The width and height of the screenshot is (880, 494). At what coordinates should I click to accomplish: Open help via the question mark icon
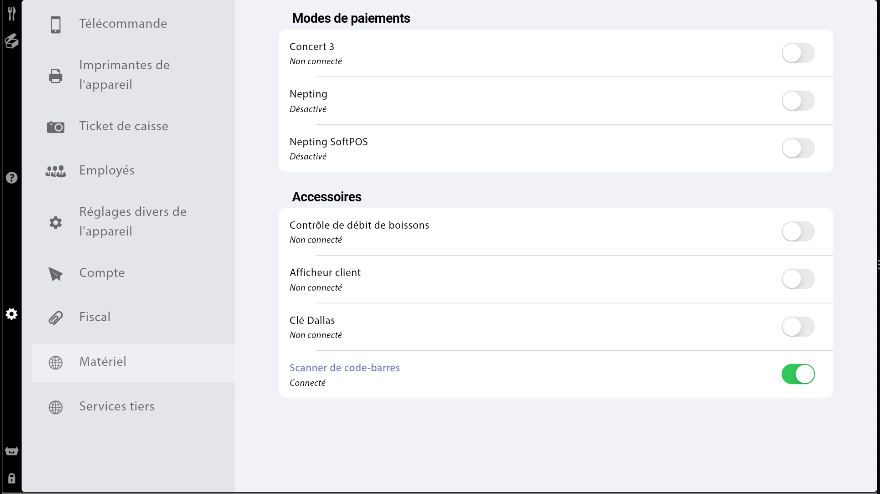coord(12,178)
